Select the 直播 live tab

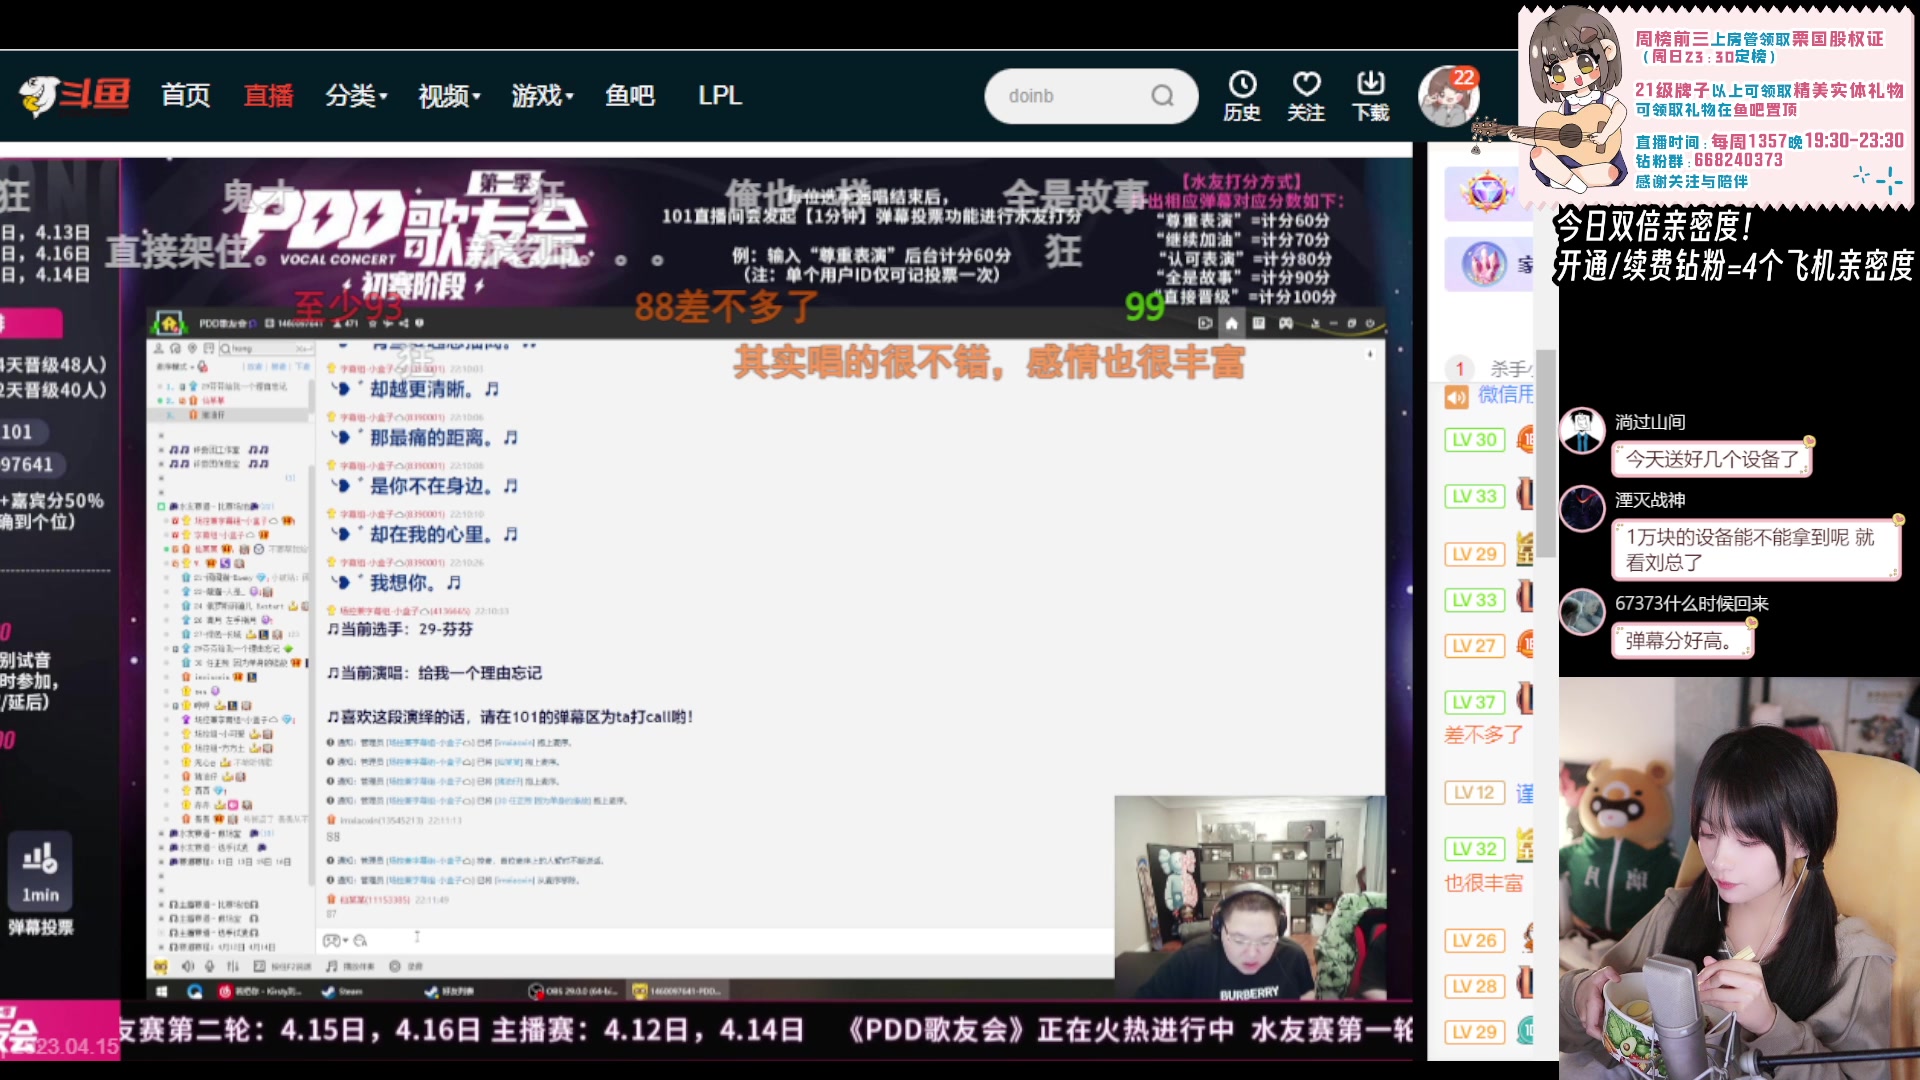pyautogui.click(x=268, y=96)
